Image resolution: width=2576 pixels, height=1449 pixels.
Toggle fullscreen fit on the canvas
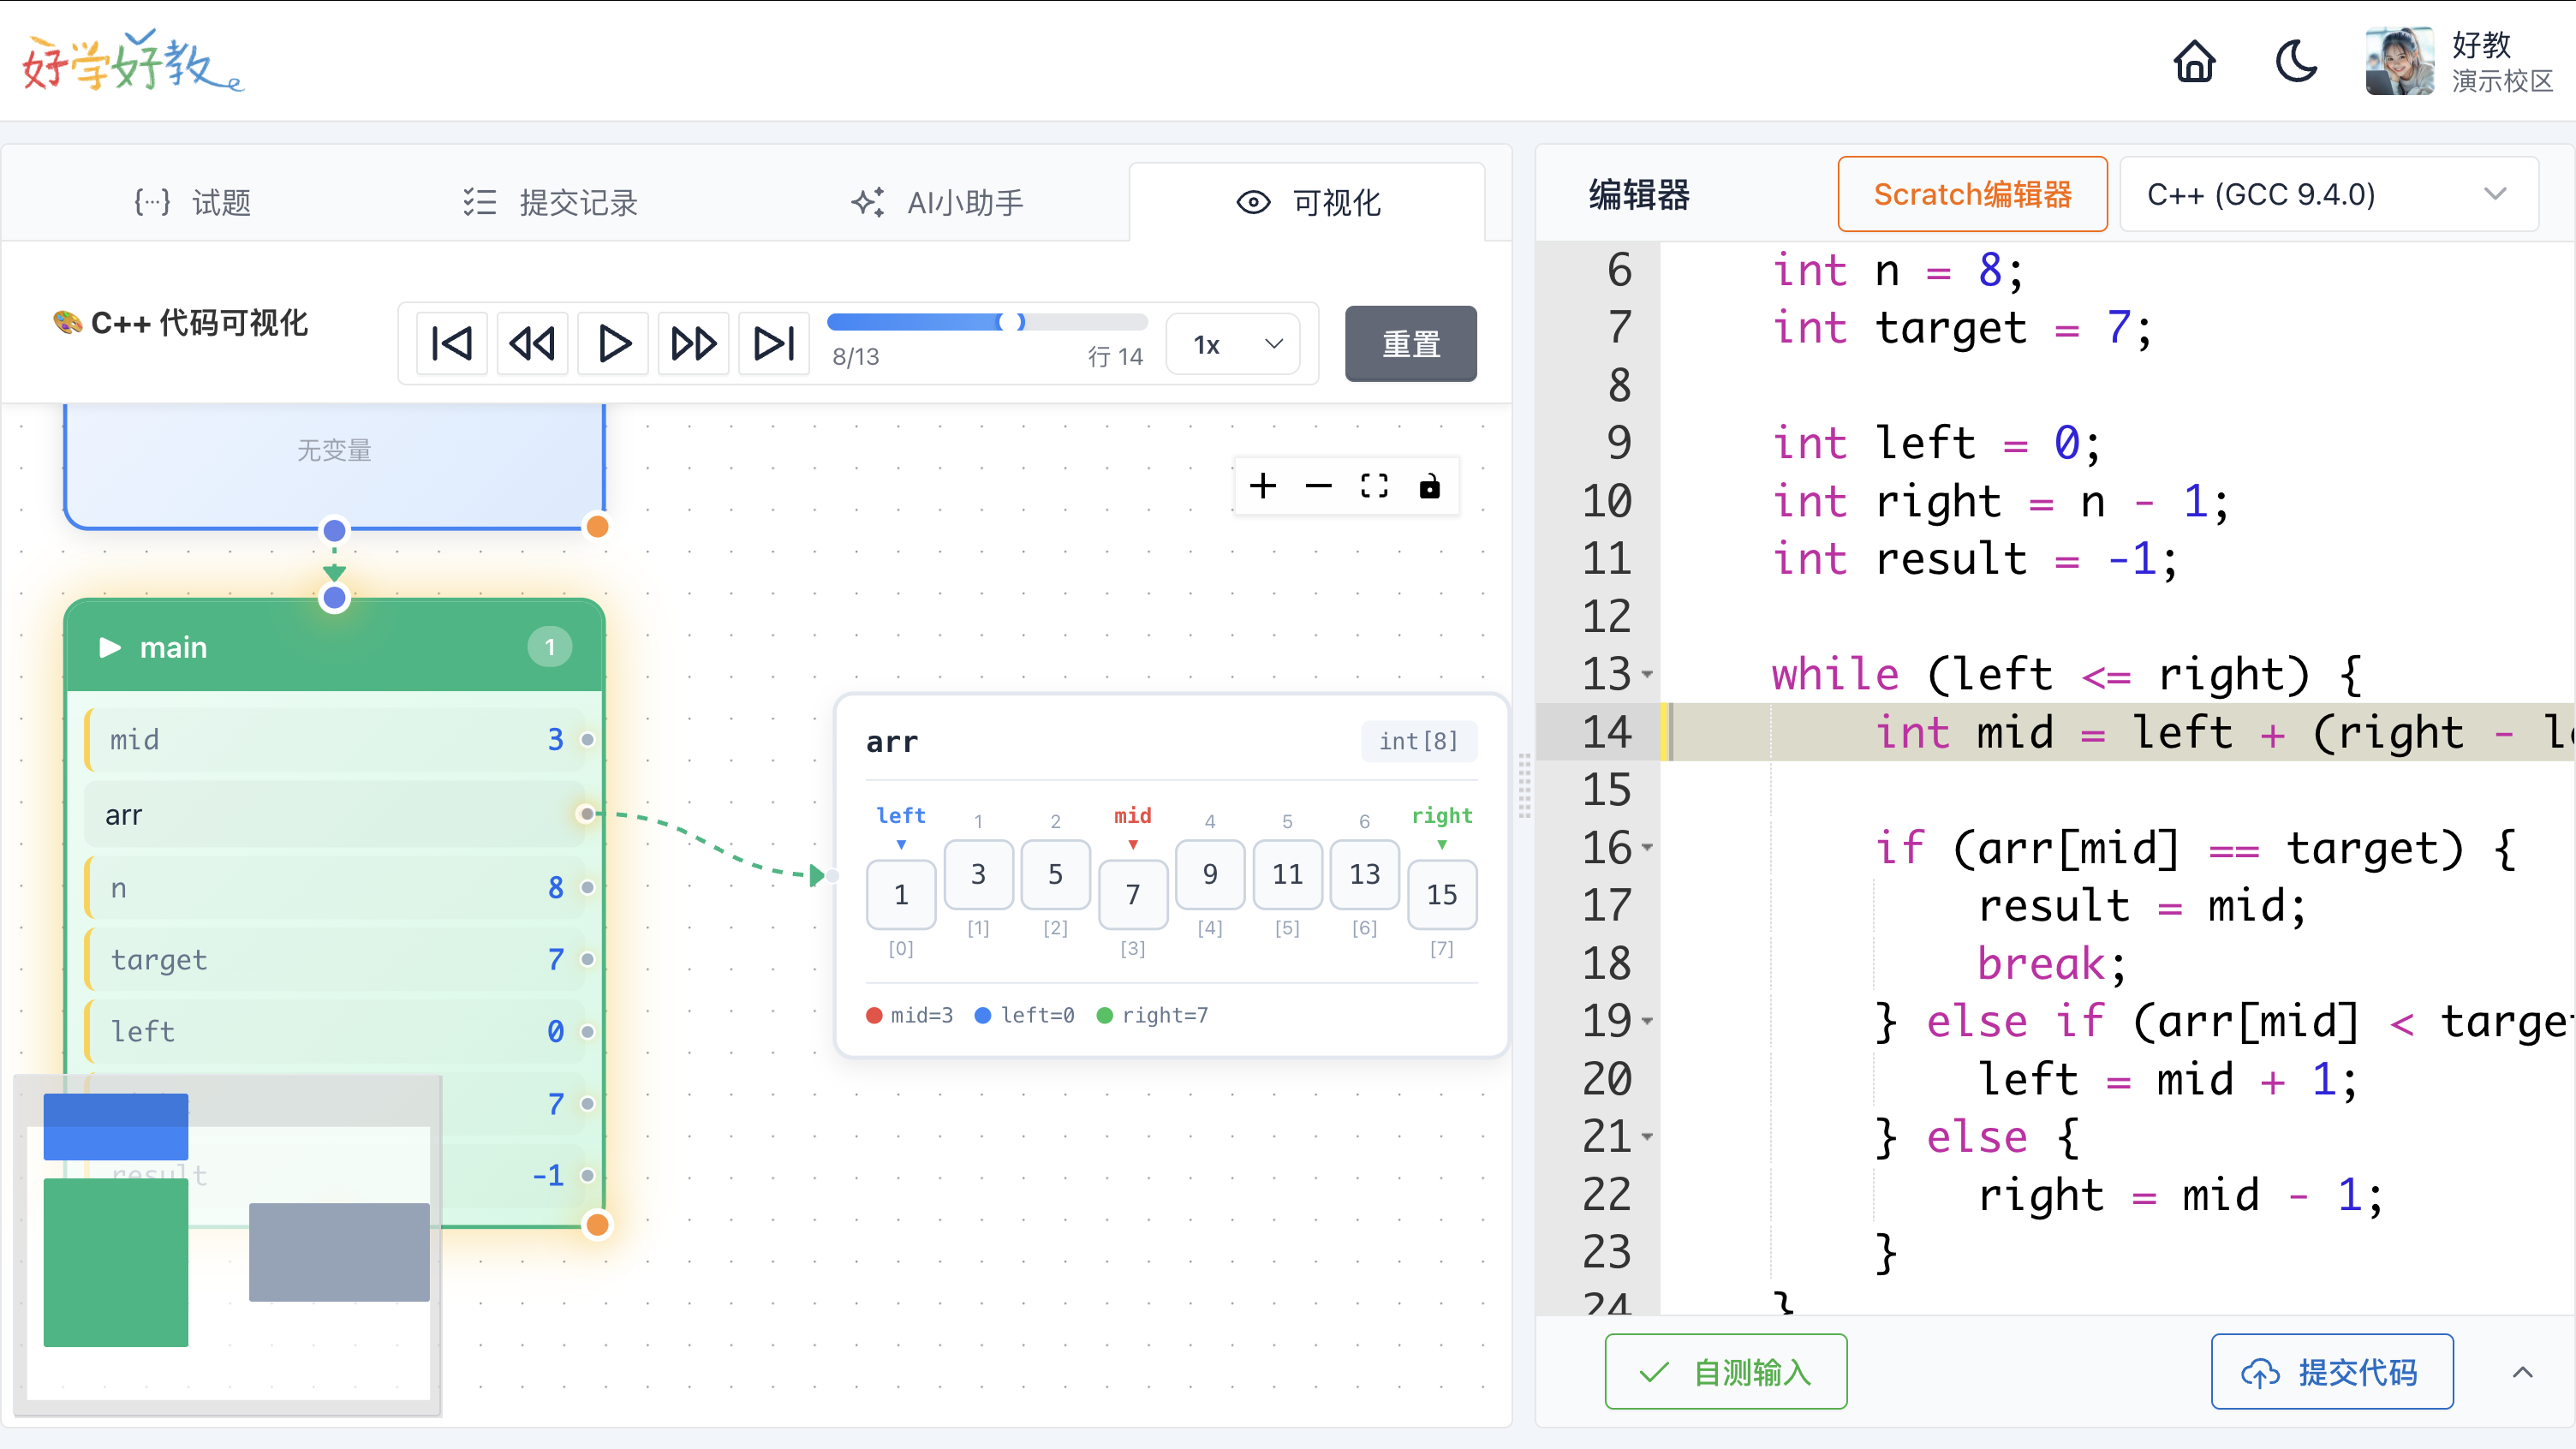pyautogui.click(x=1374, y=486)
